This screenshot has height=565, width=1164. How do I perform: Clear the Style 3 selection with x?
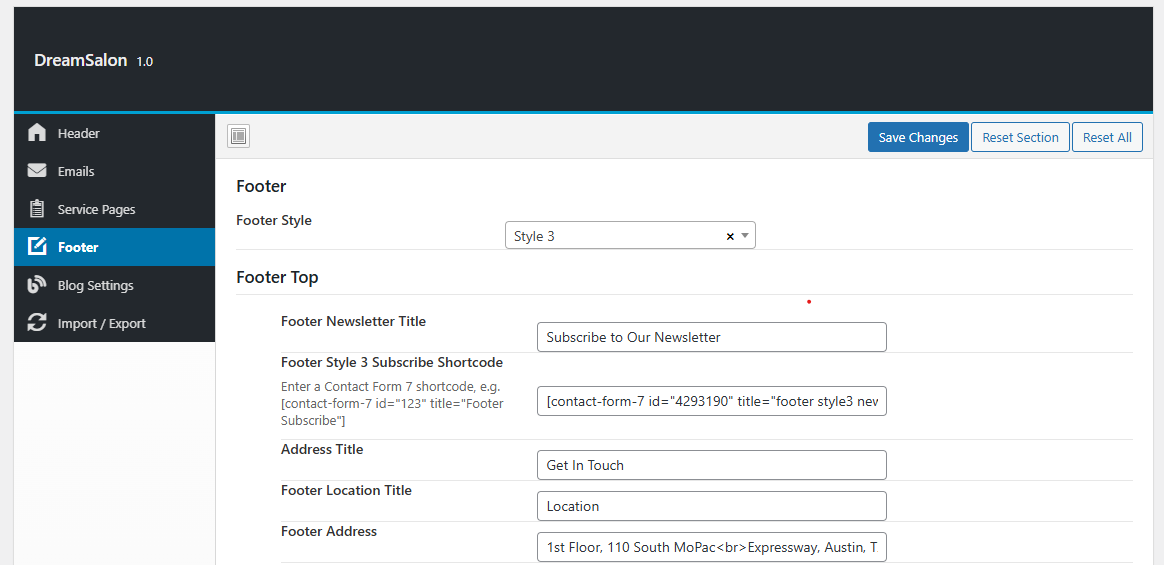coord(730,236)
